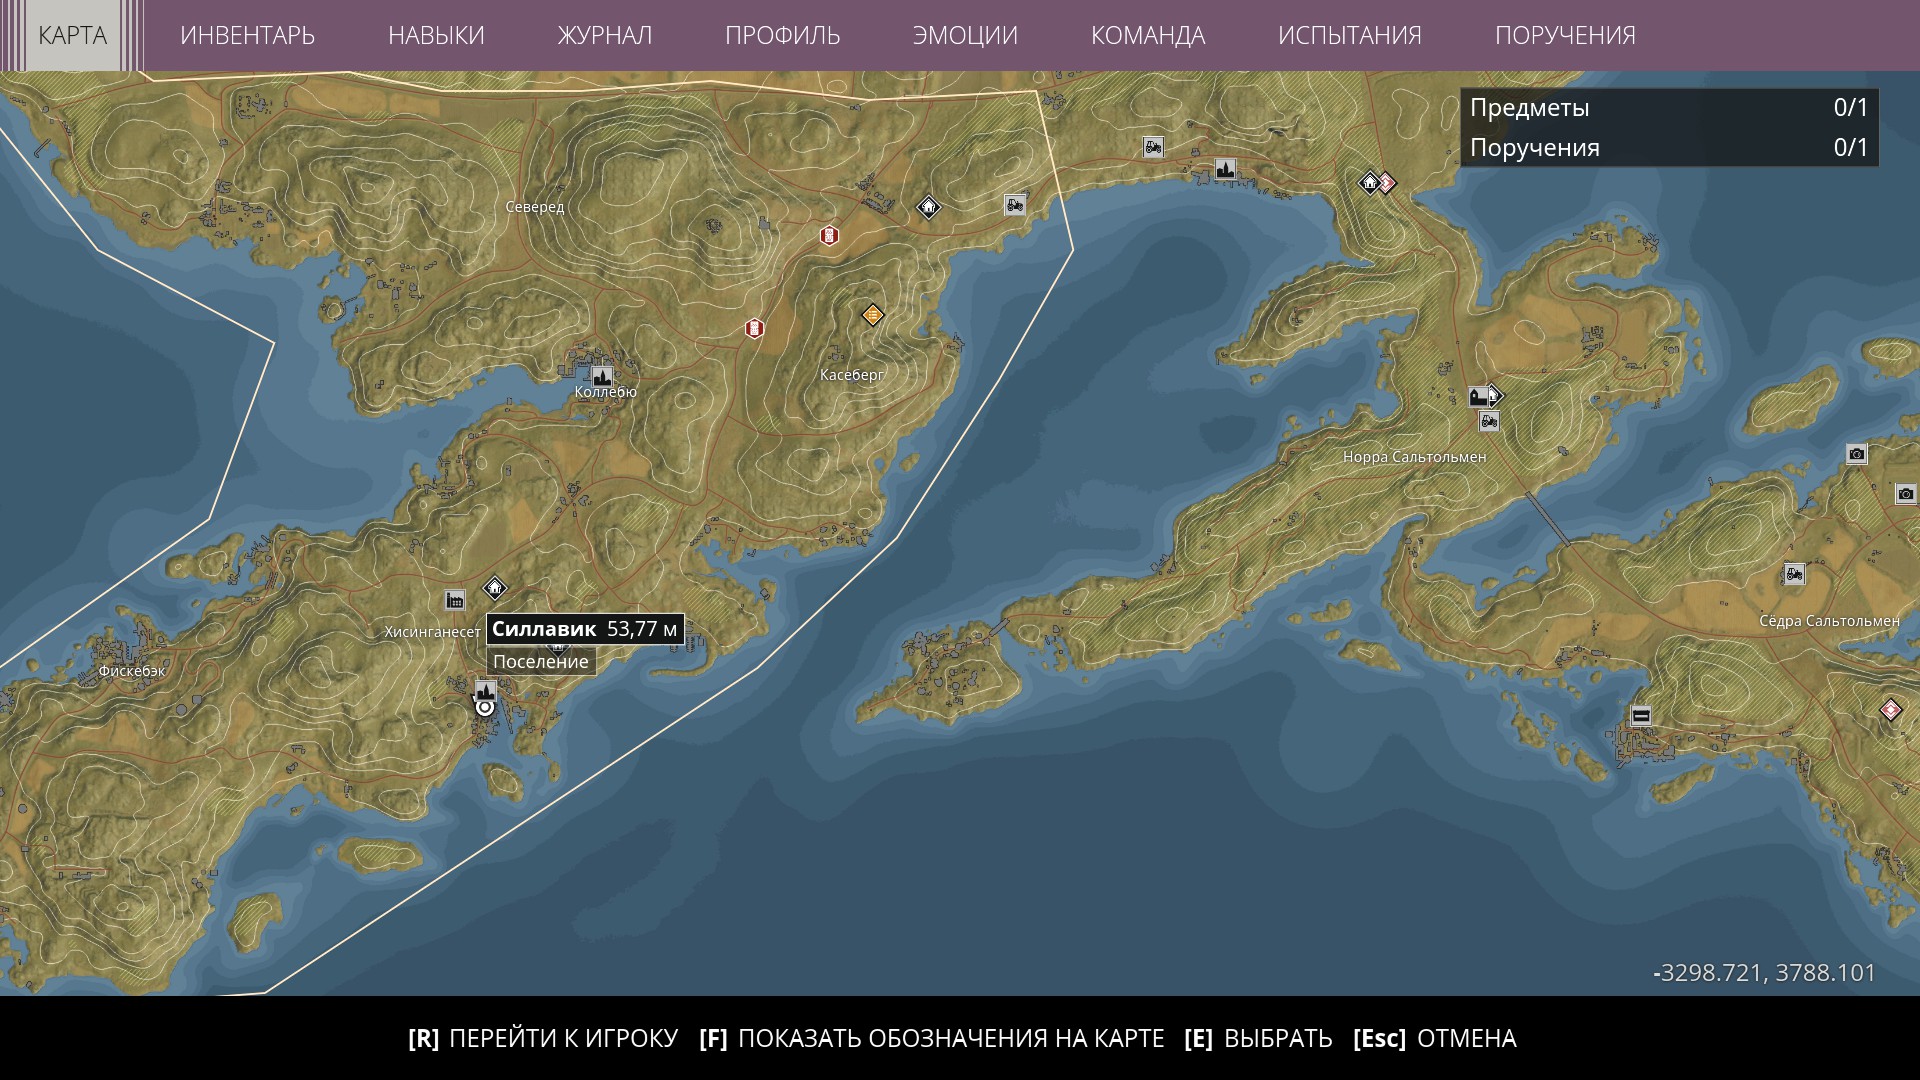
Task: Click the Предметы 0/1 counter row
Action: coord(1669,108)
